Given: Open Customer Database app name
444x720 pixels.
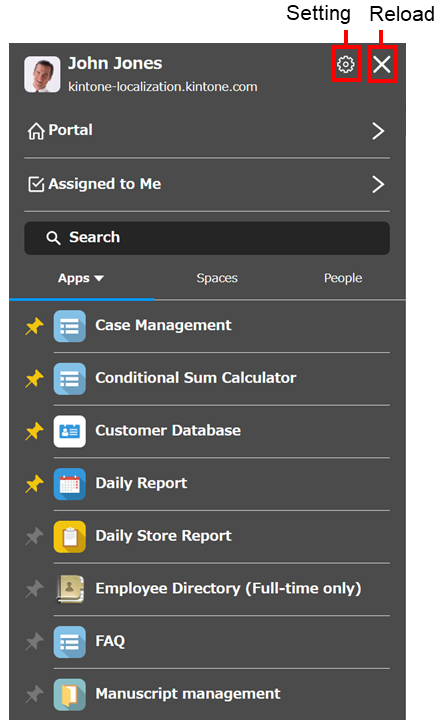Looking at the screenshot, I should pyautogui.click(x=168, y=430).
